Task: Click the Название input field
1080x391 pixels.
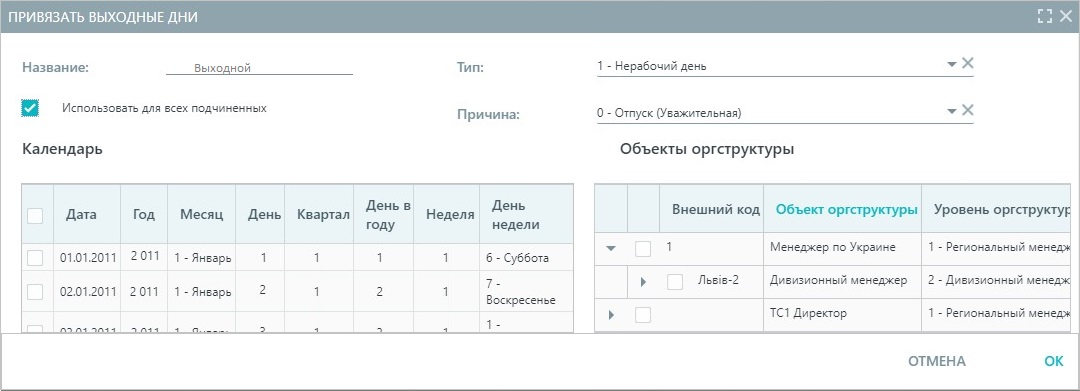Action: tap(259, 67)
